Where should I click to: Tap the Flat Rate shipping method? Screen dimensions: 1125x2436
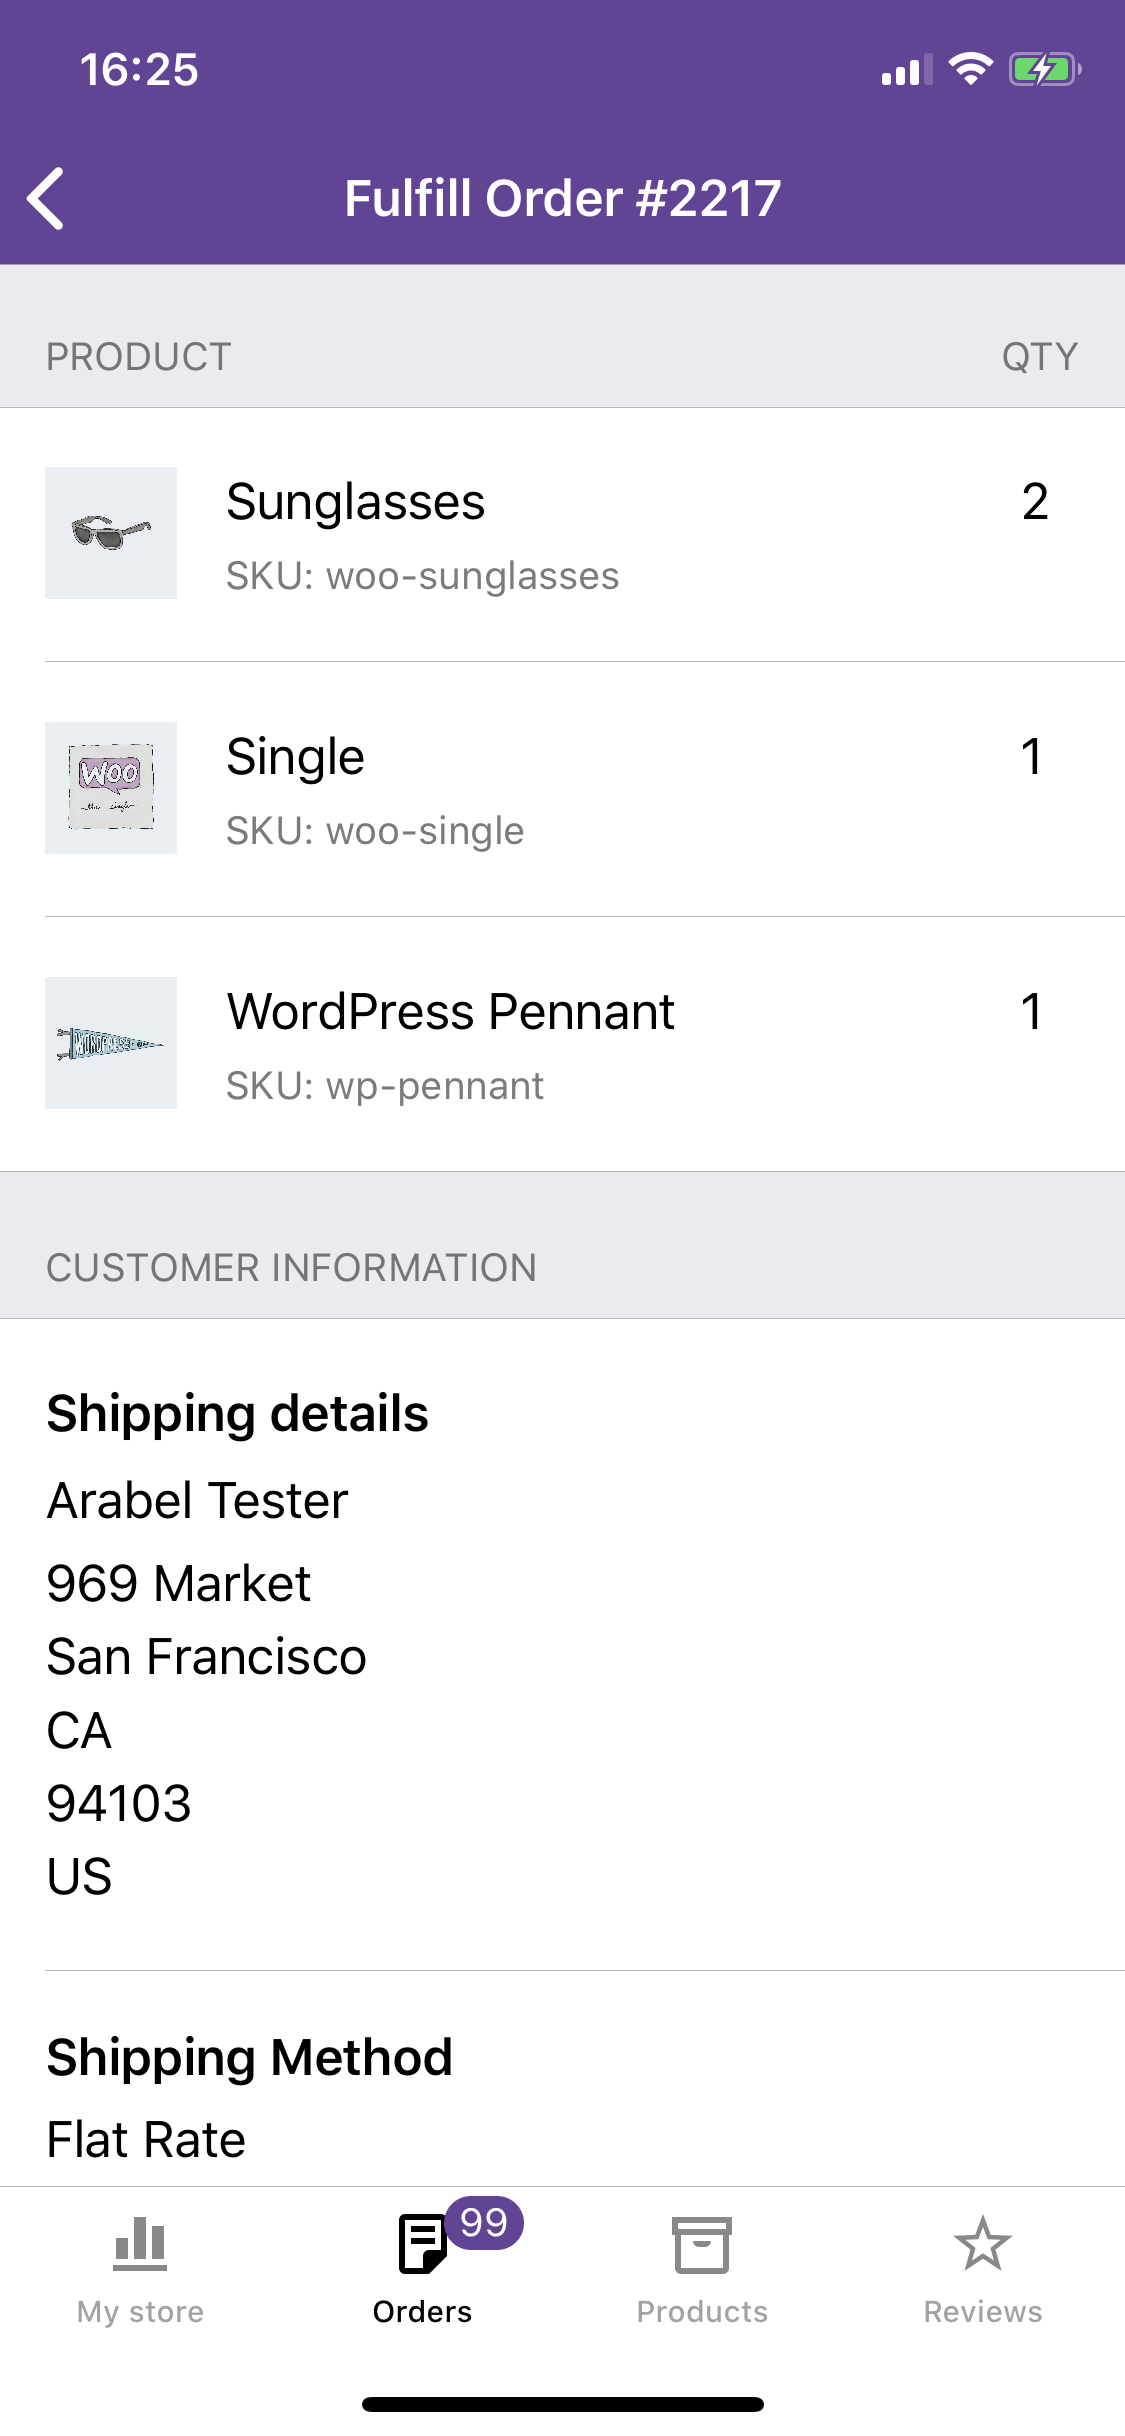pos(146,2140)
